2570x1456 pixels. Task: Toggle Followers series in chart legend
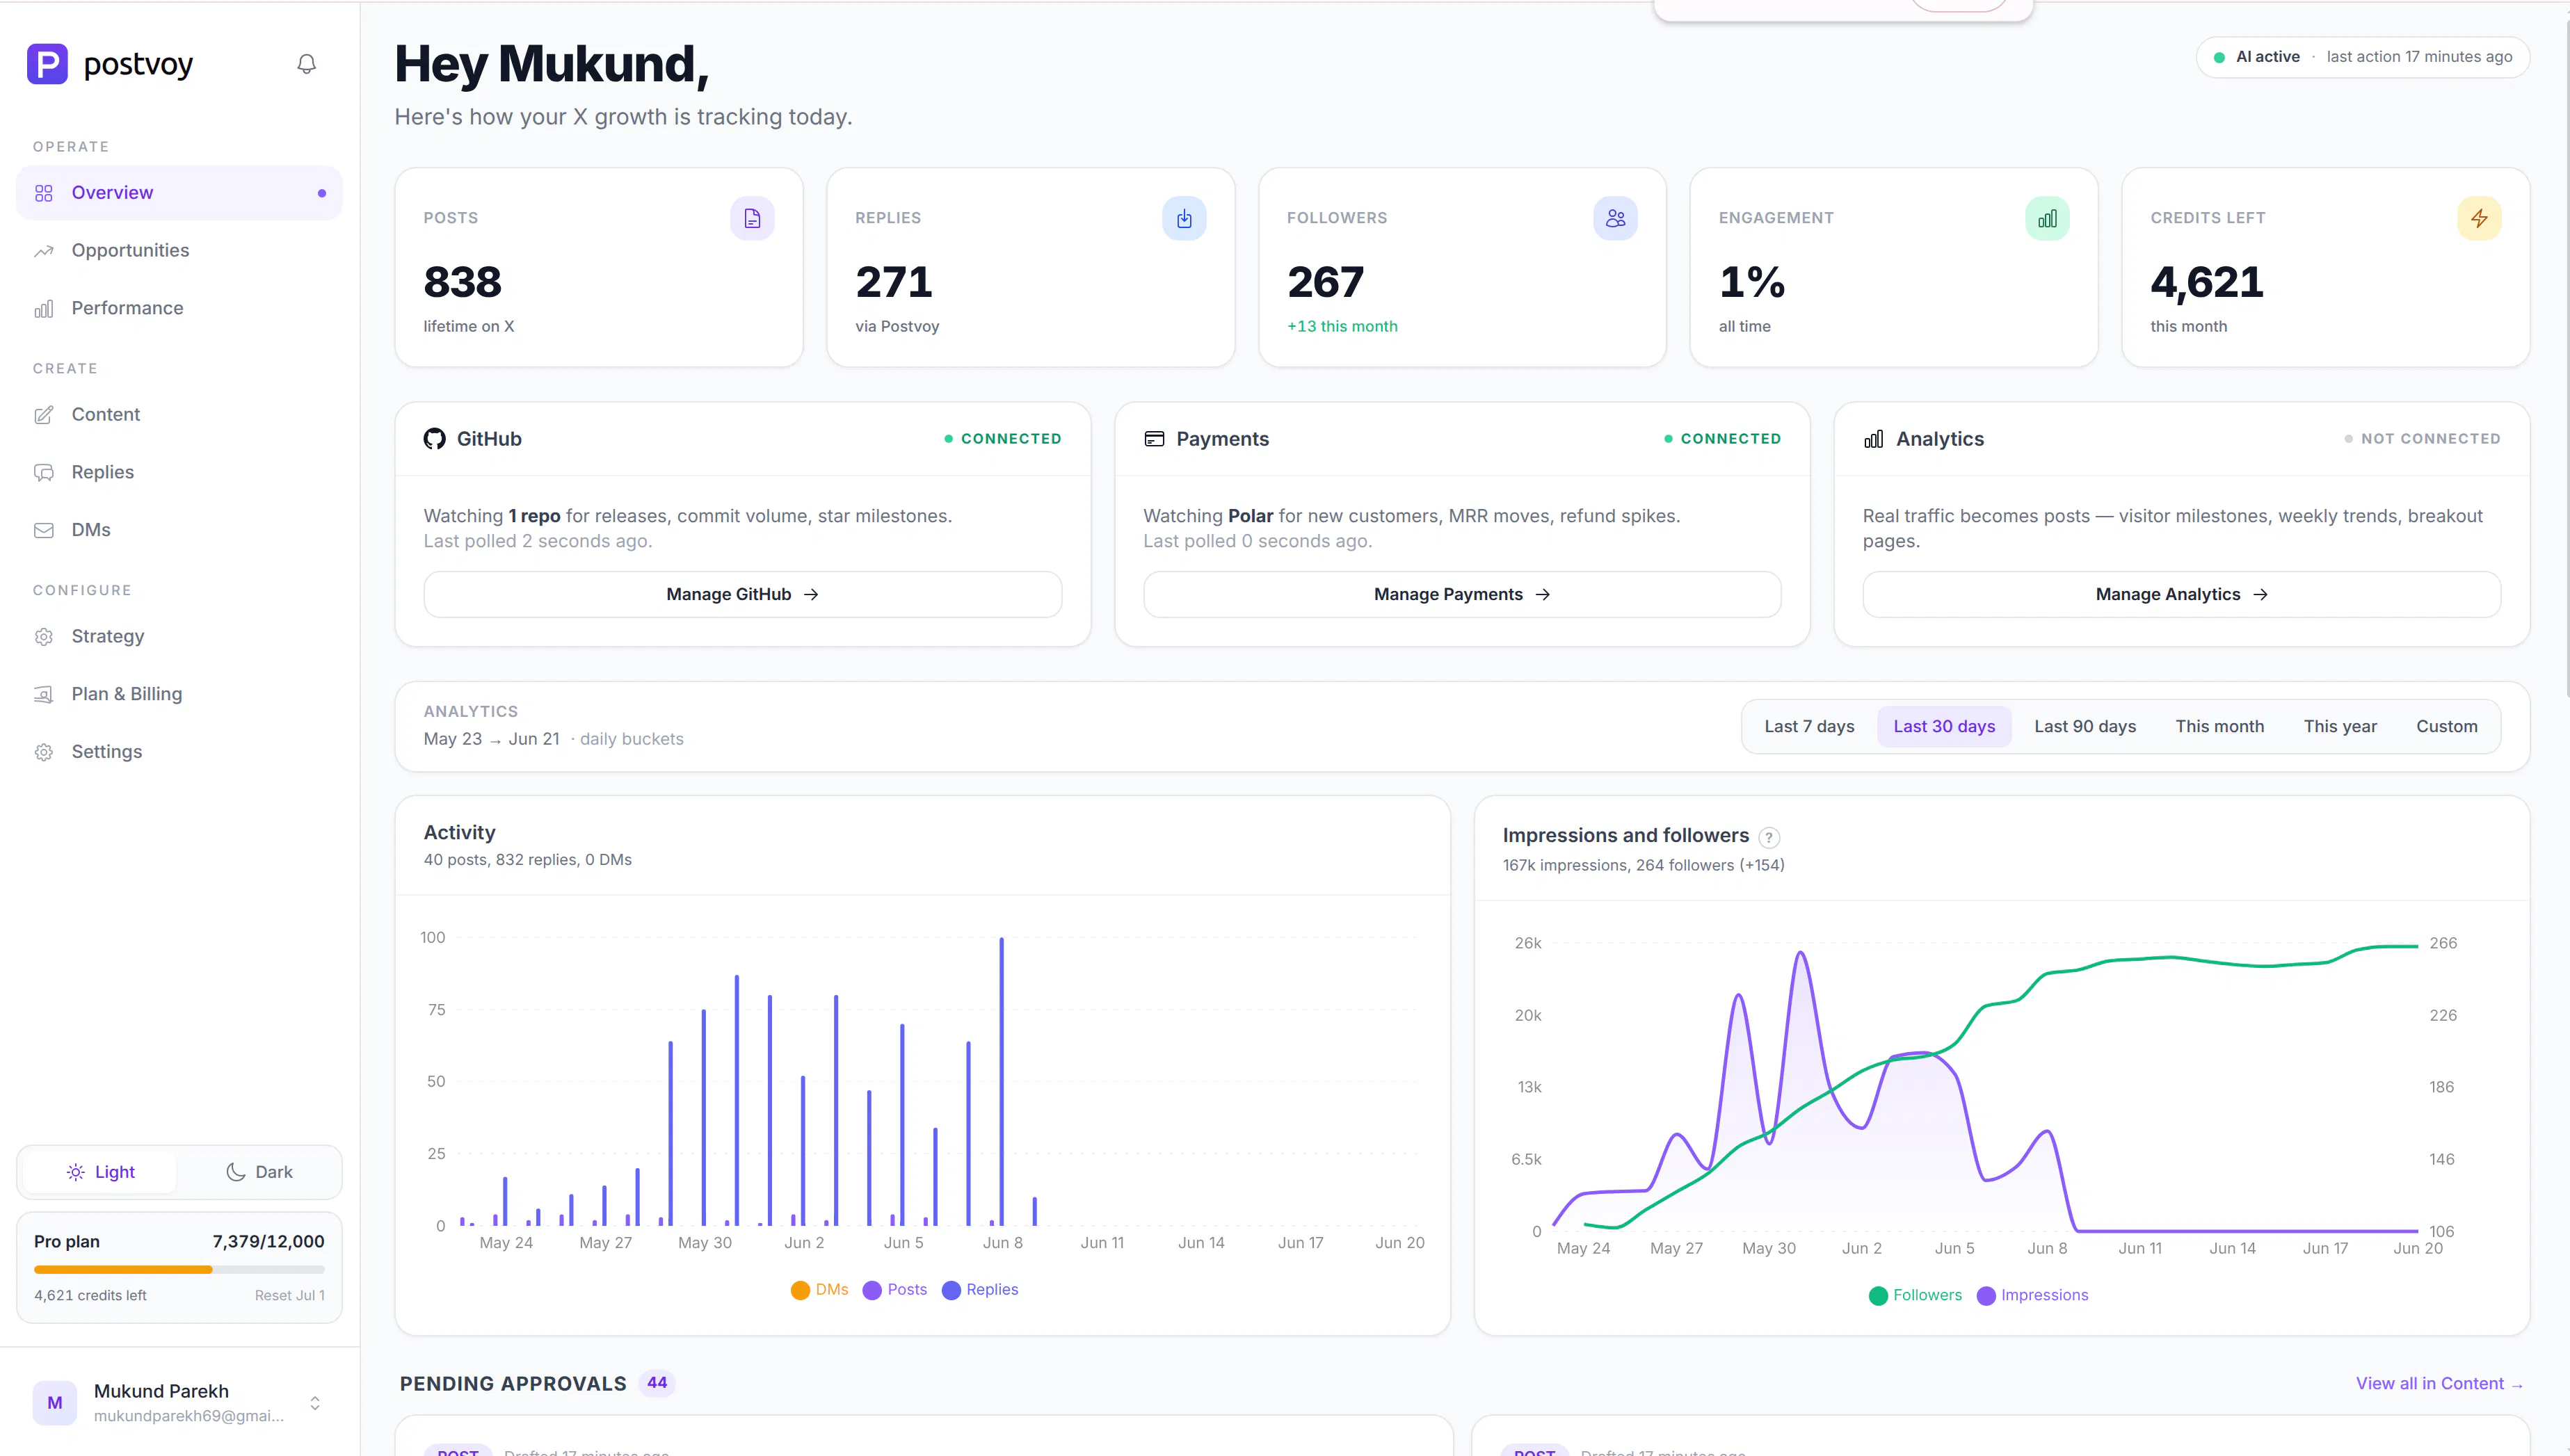point(1915,1296)
